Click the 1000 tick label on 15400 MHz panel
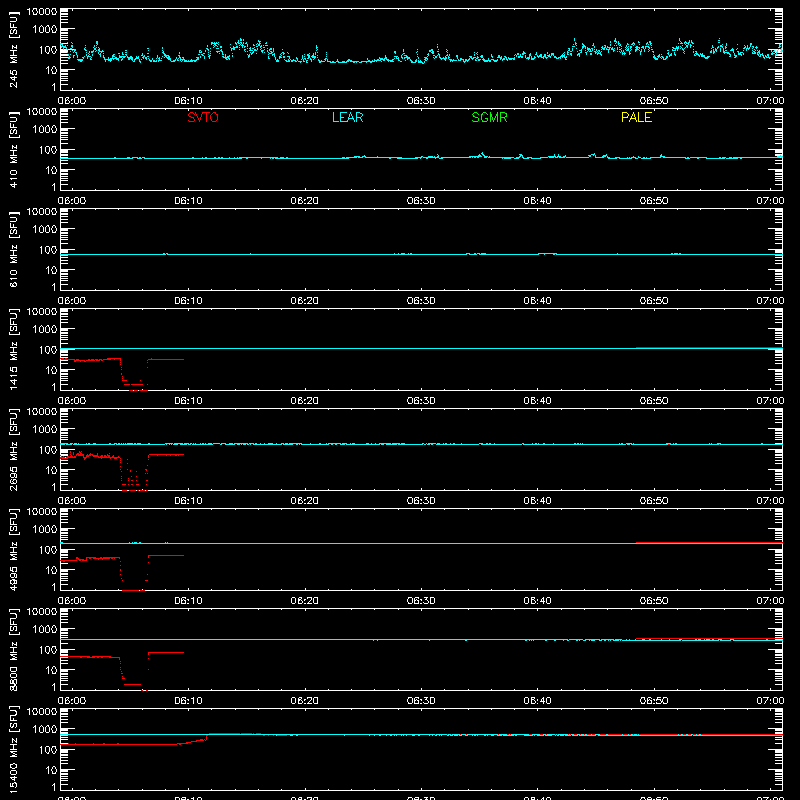800x800 pixels. click(45, 729)
